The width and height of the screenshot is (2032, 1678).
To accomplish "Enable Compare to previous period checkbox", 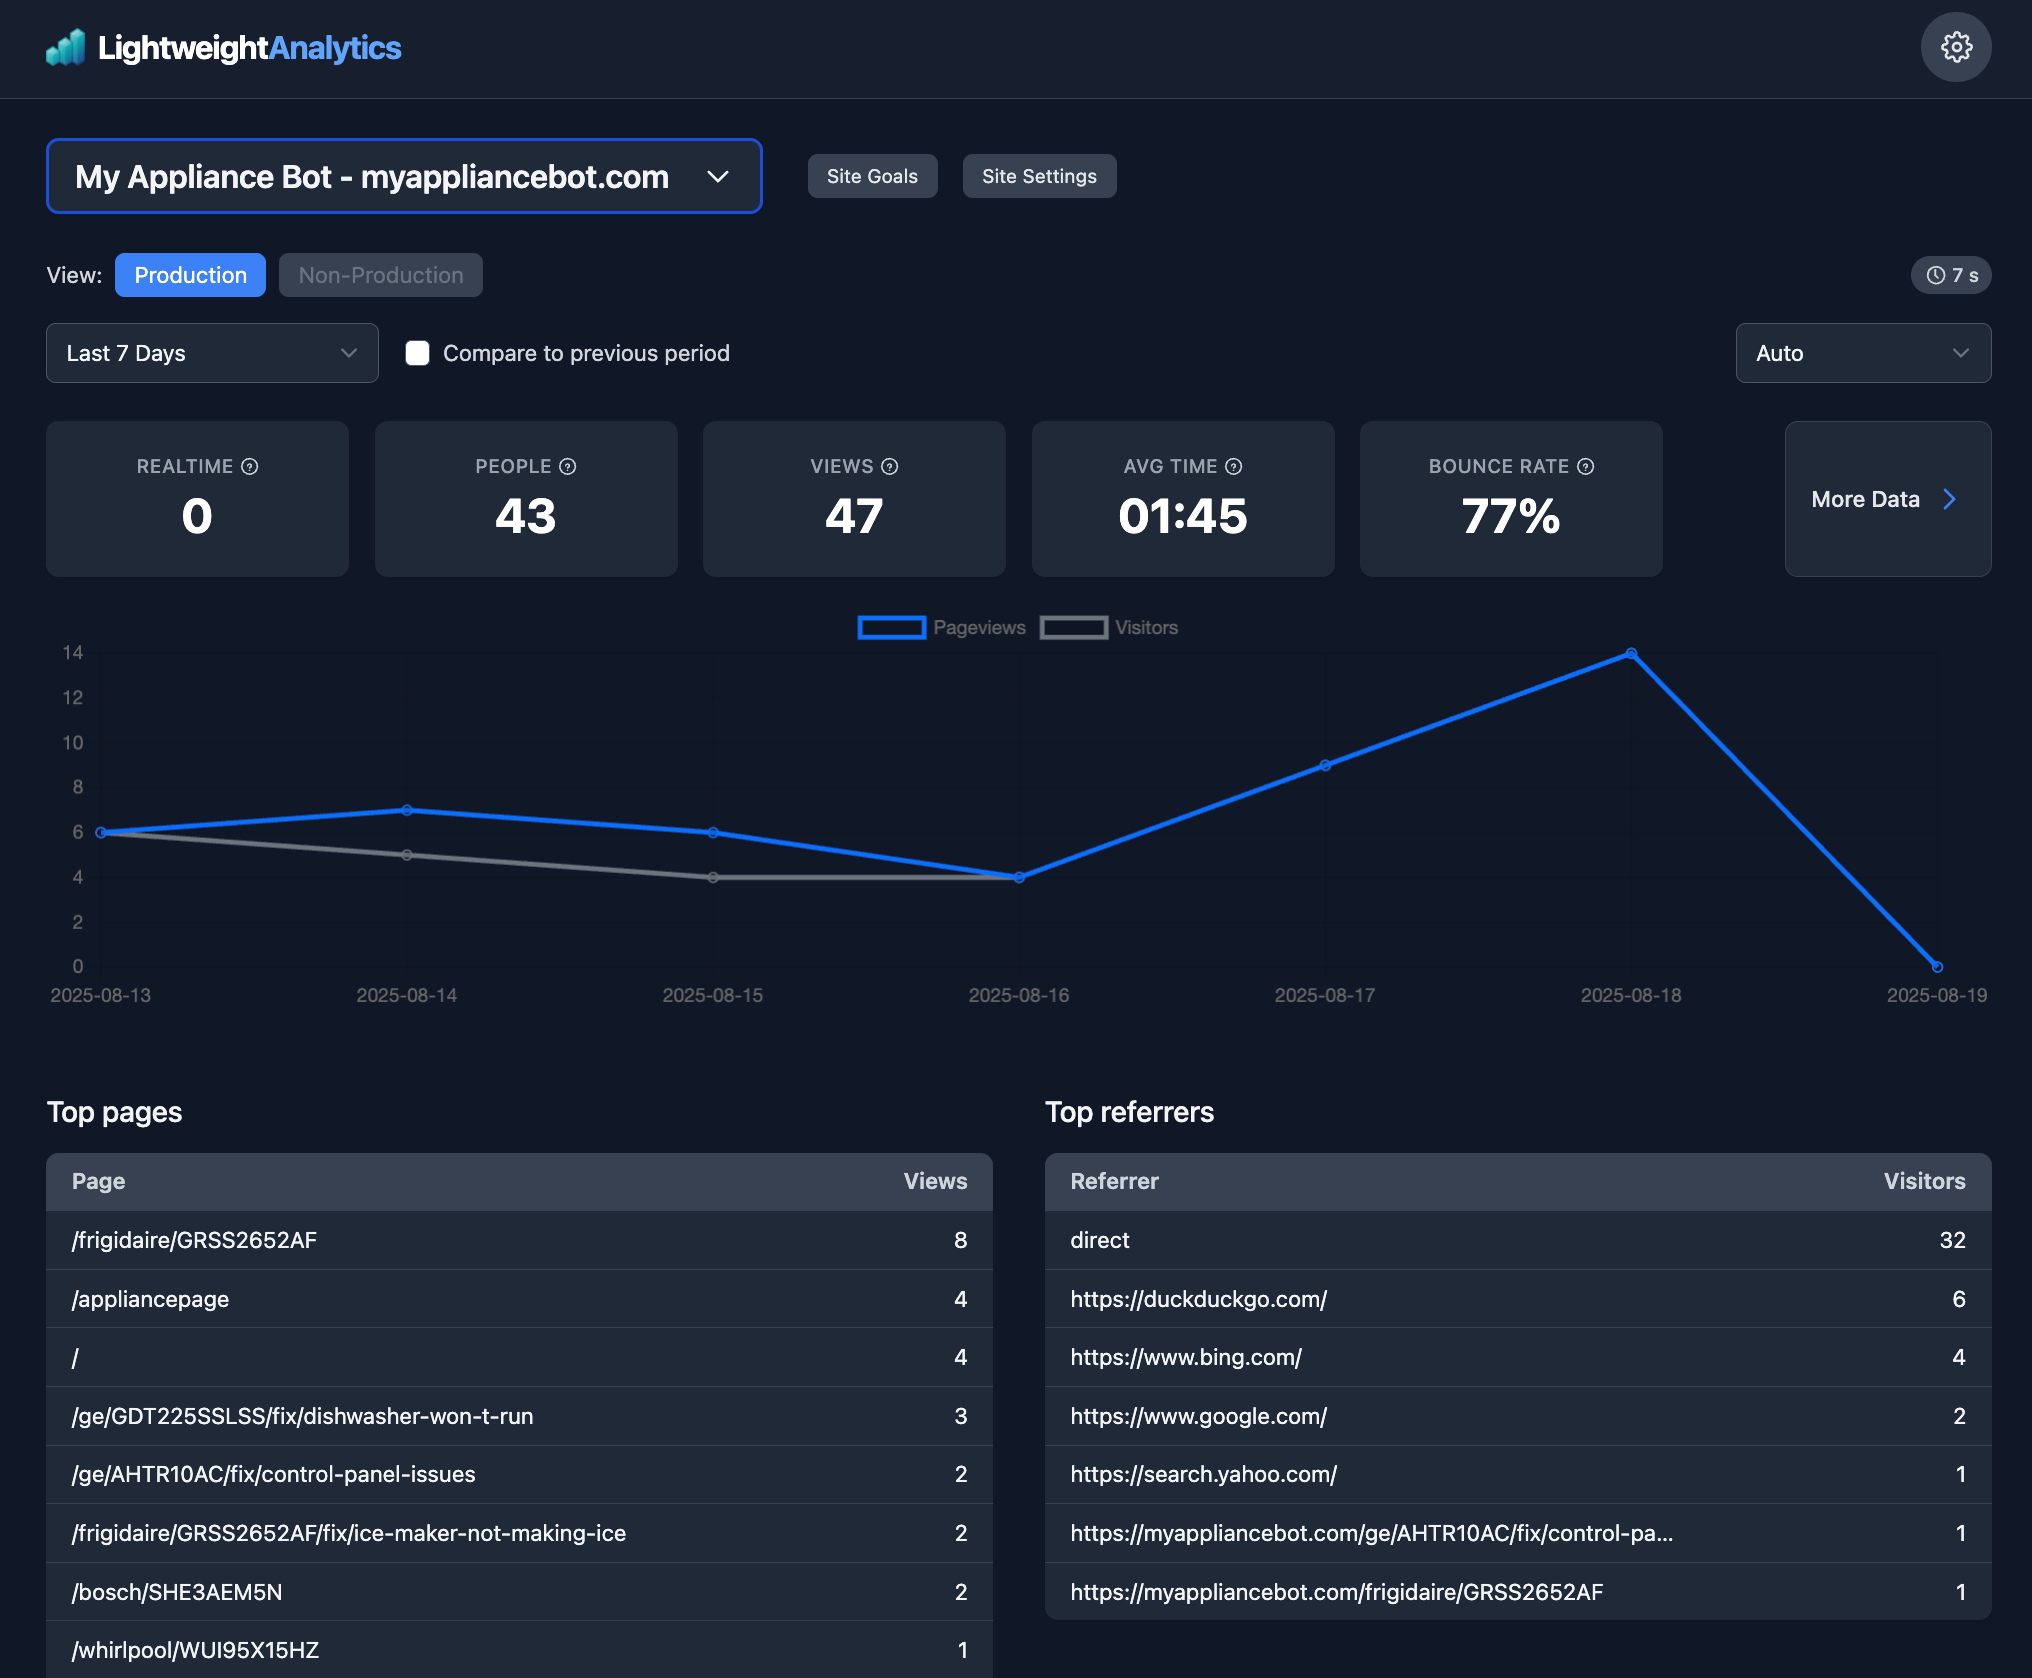I will pos(417,353).
